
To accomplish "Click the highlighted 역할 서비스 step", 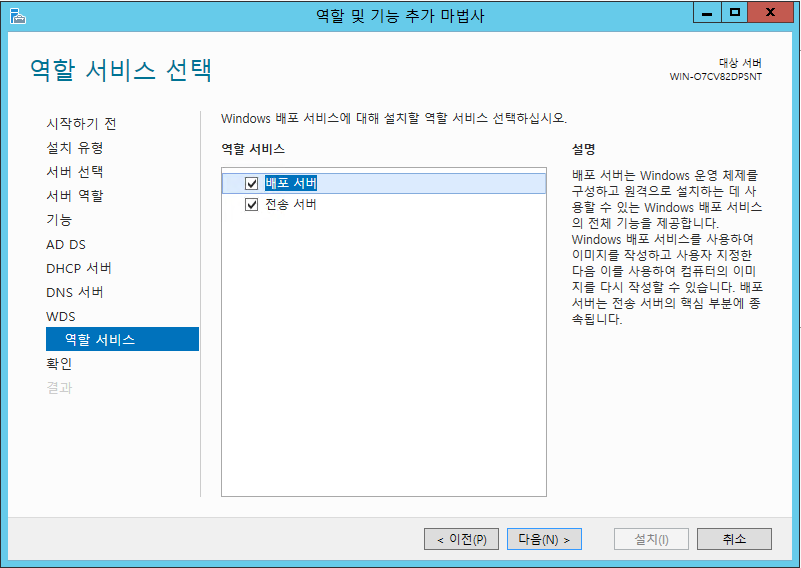I will (x=100, y=340).
